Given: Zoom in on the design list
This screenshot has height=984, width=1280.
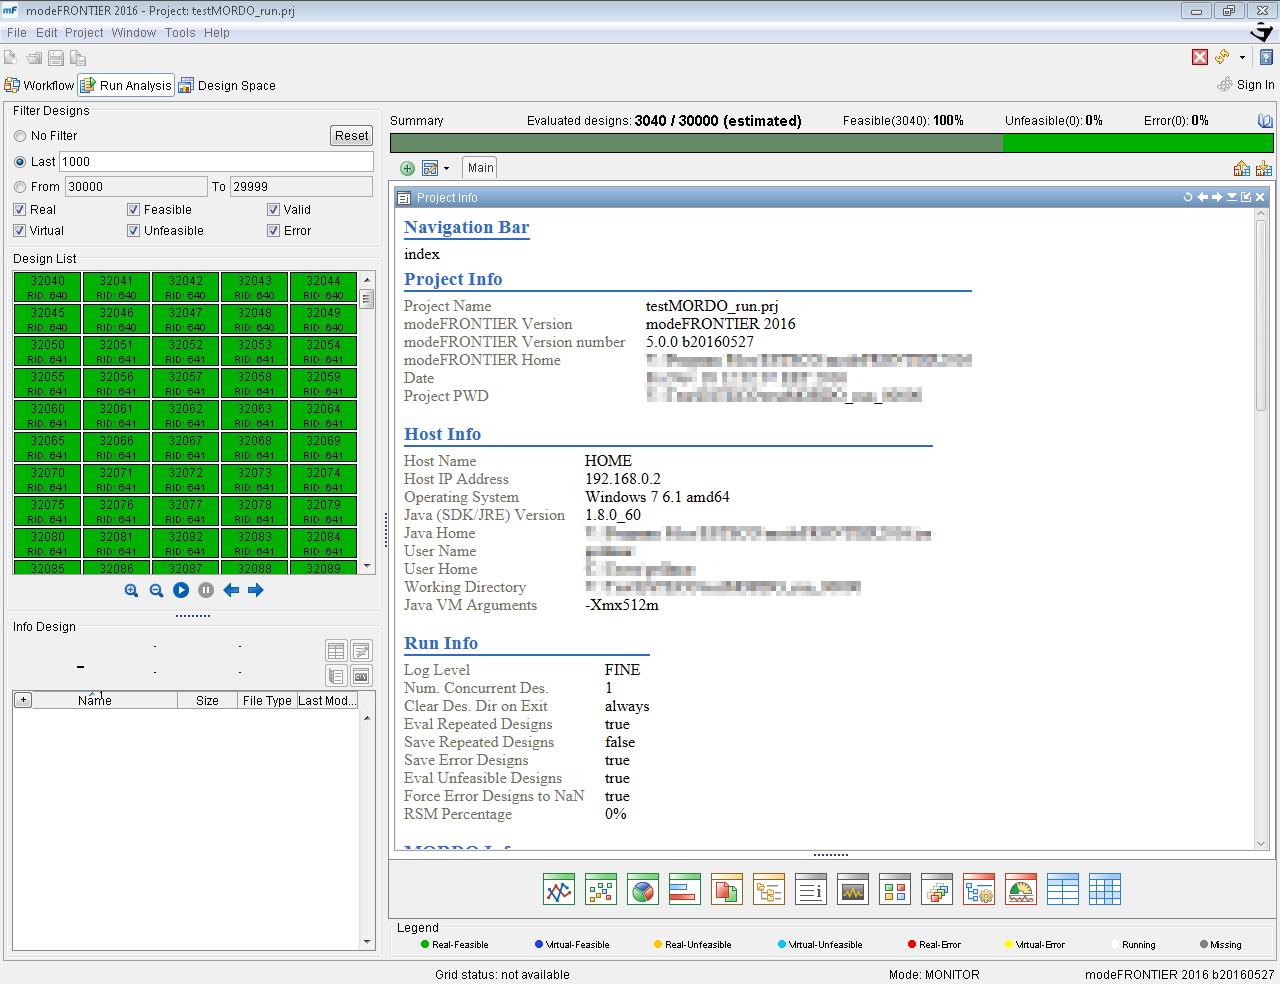Looking at the screenshot, I should pos(131,590).
